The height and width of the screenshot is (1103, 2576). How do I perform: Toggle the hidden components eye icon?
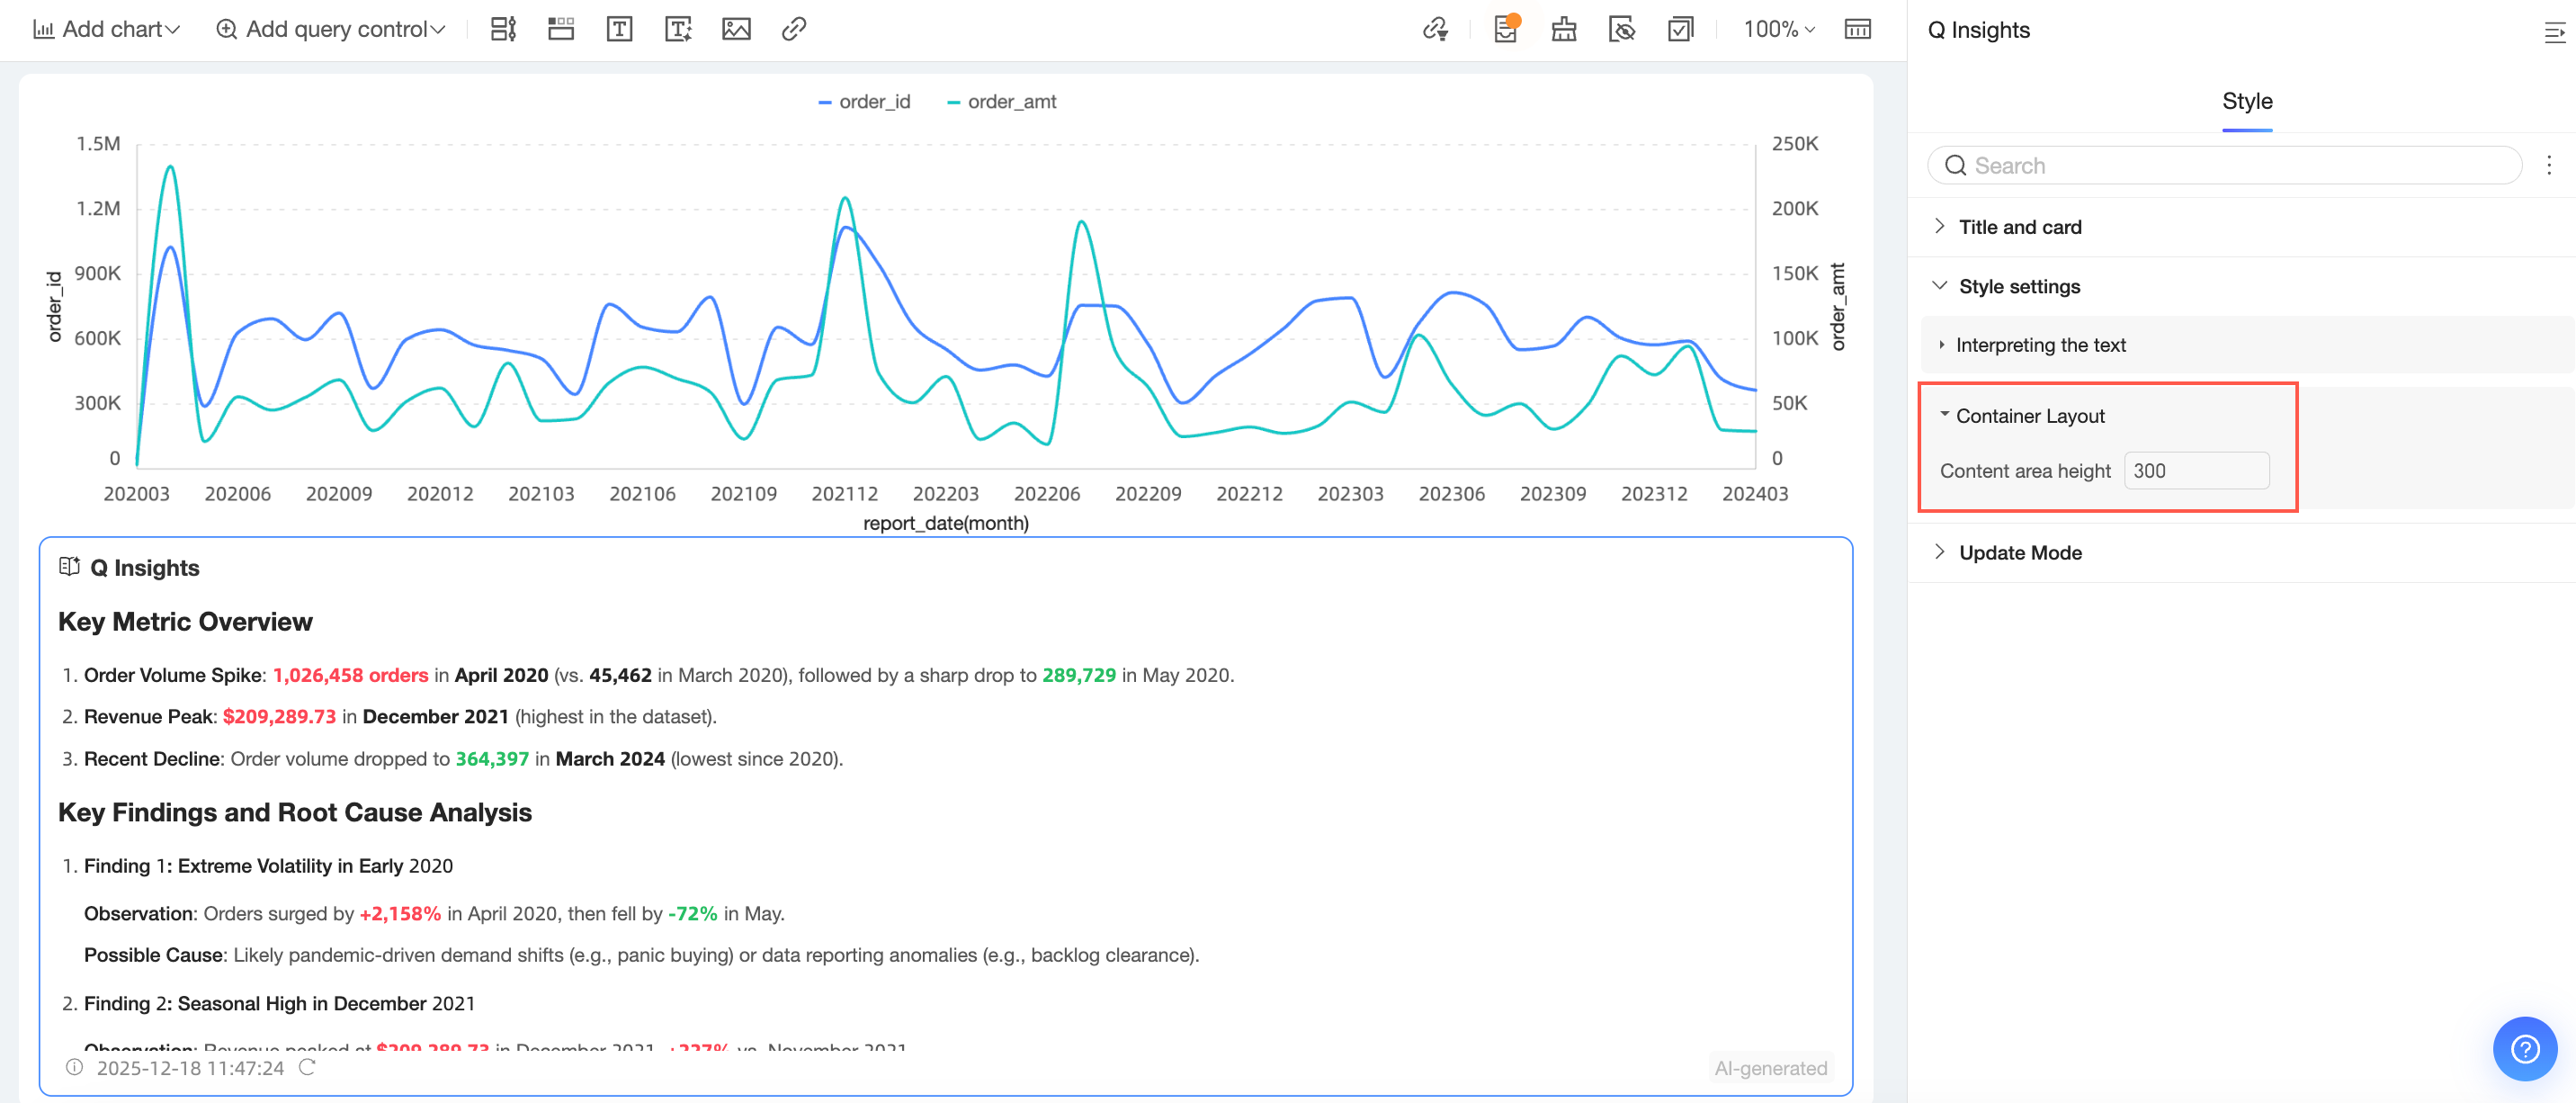tap(1622, 29)
